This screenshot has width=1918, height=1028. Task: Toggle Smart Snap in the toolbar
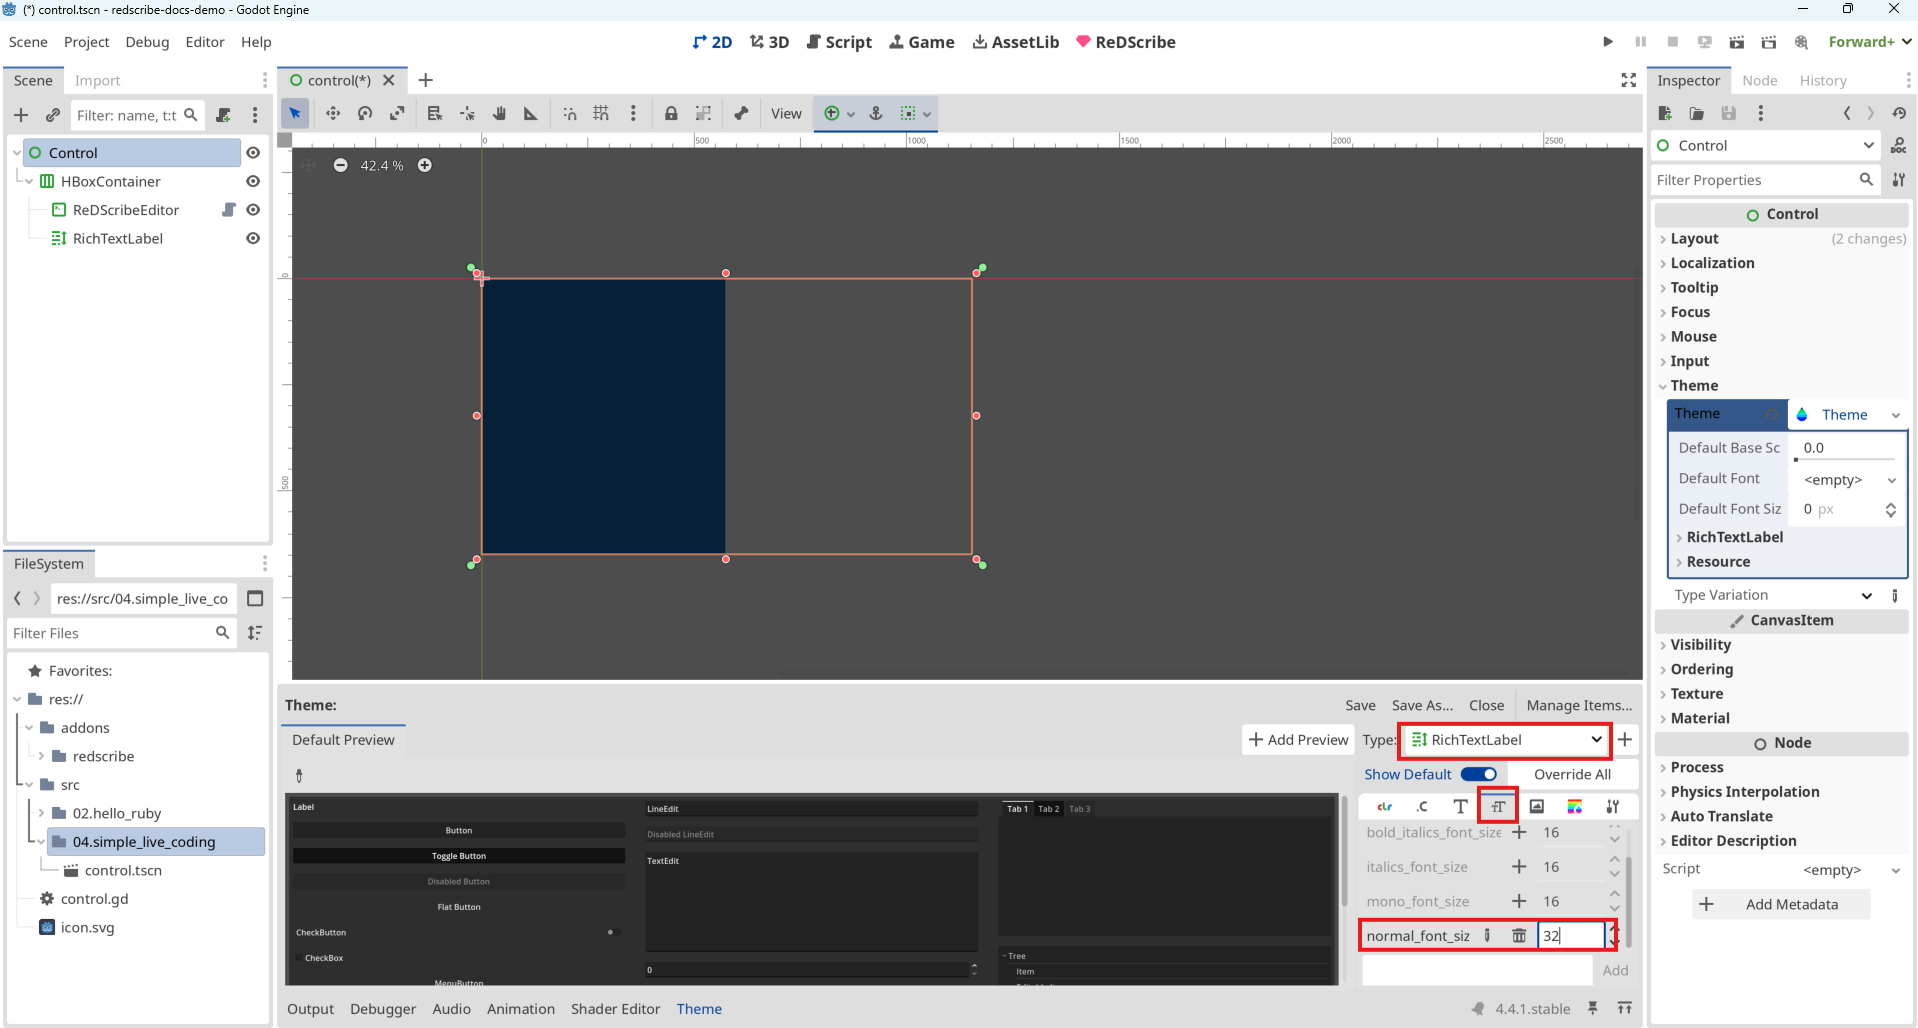(569, 113)
